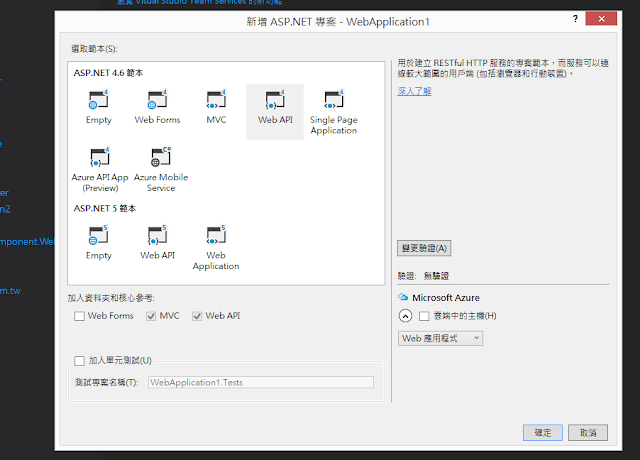Image resolution: width=640 pixels, height=460 pixels.
Task: Click the Microsoft Azure cloud icon
Action: coord(403,297)
